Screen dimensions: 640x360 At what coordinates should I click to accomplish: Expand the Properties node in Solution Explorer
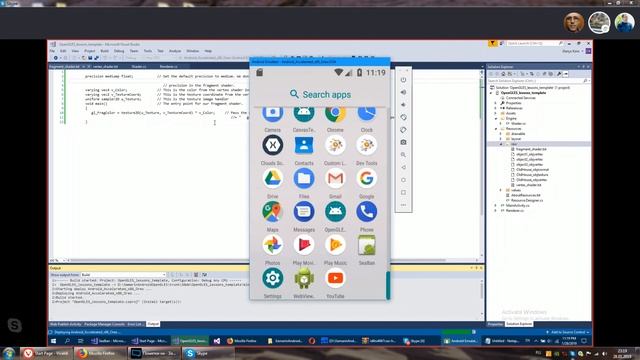tap(496, 103)
